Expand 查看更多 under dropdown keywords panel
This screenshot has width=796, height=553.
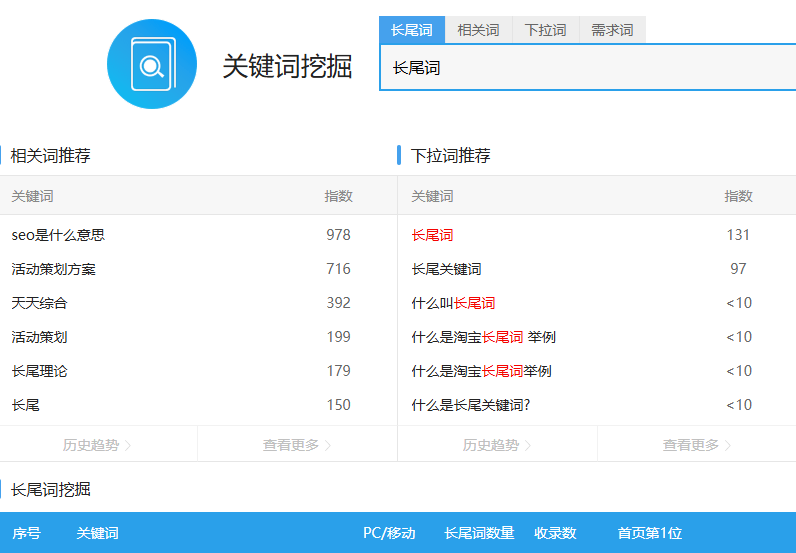697,445
